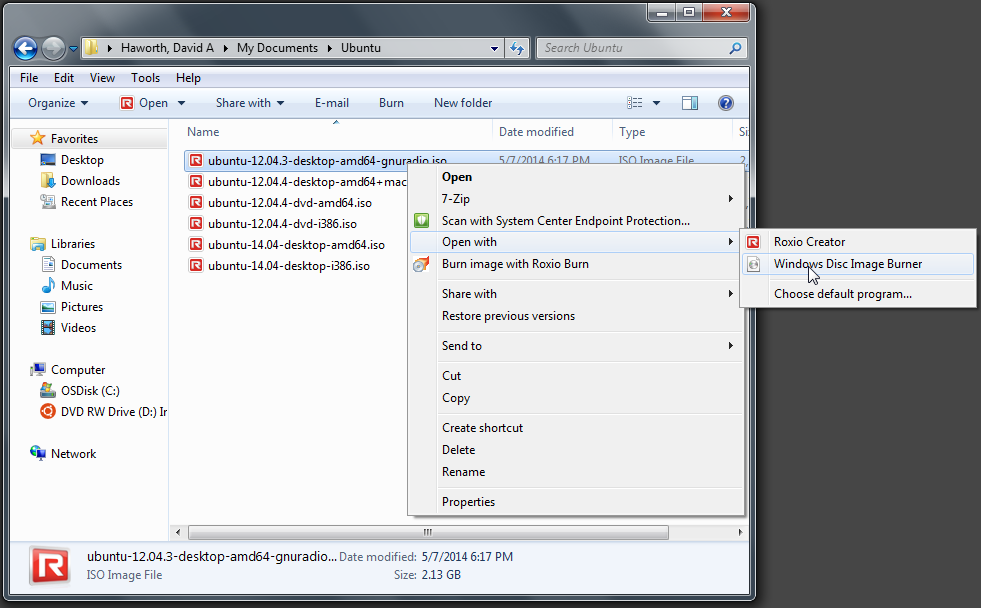
Task: Select the file ubuntu-12.04.4-dvd-i386.iso
Action: coord(282,224)
